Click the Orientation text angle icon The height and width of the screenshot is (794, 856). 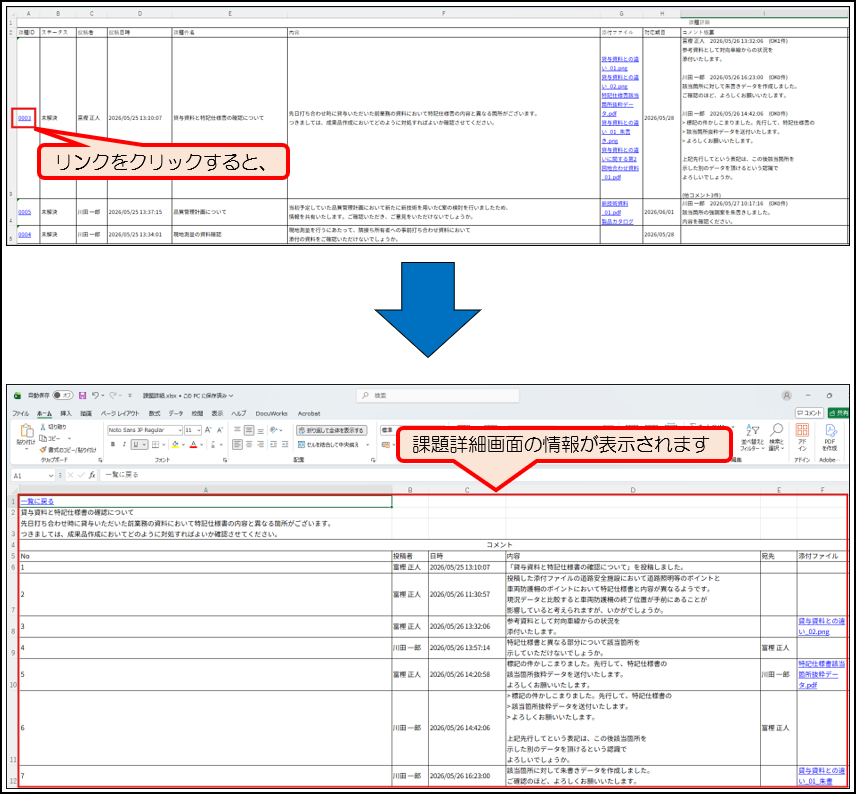tap(274, 430)
